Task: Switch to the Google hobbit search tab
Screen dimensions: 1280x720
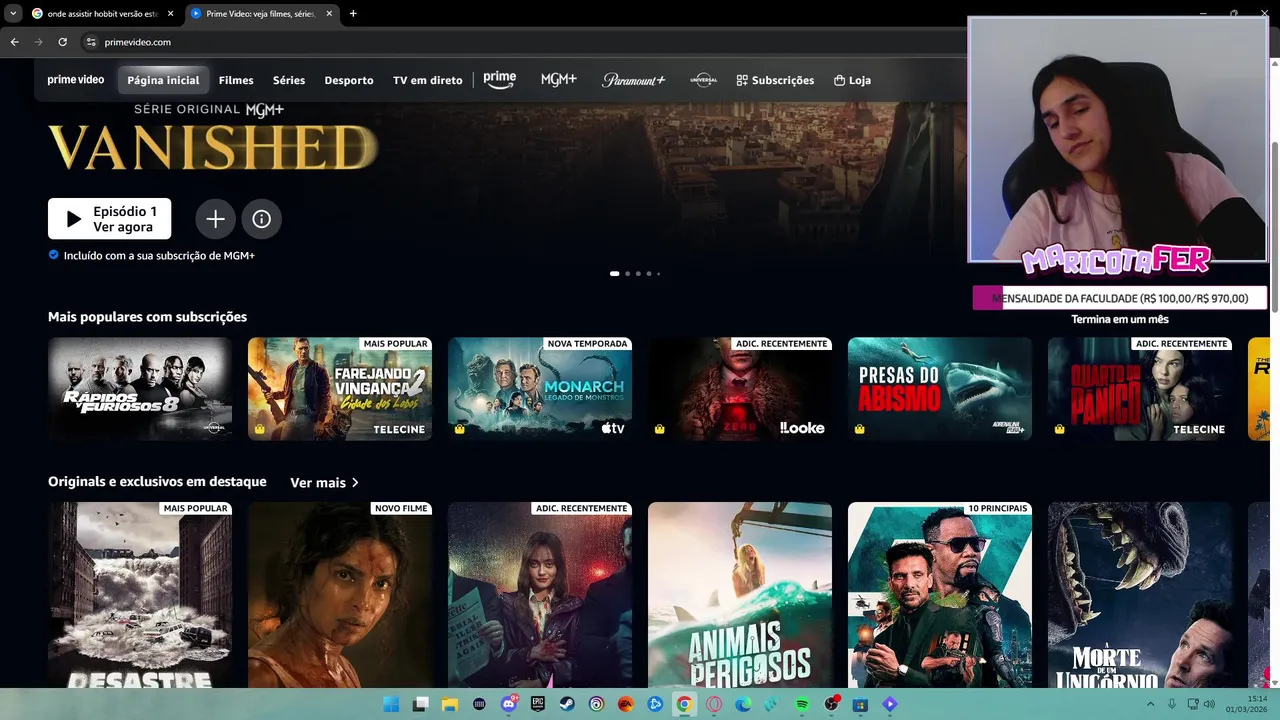Action: tap(102, 14)
